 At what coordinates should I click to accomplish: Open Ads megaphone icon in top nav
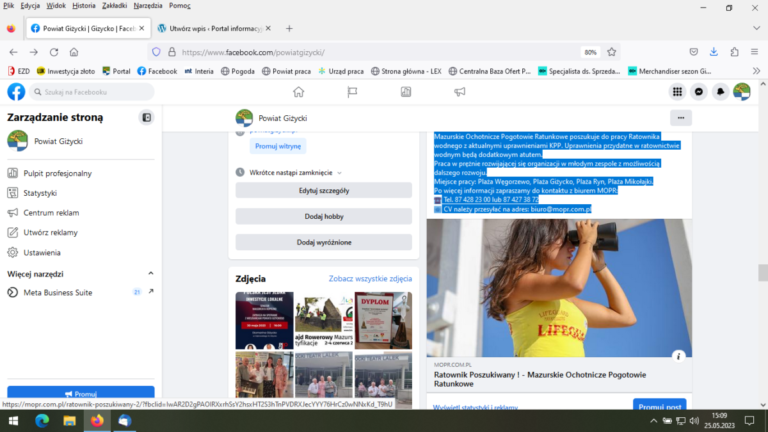click(x=459, y=92)
